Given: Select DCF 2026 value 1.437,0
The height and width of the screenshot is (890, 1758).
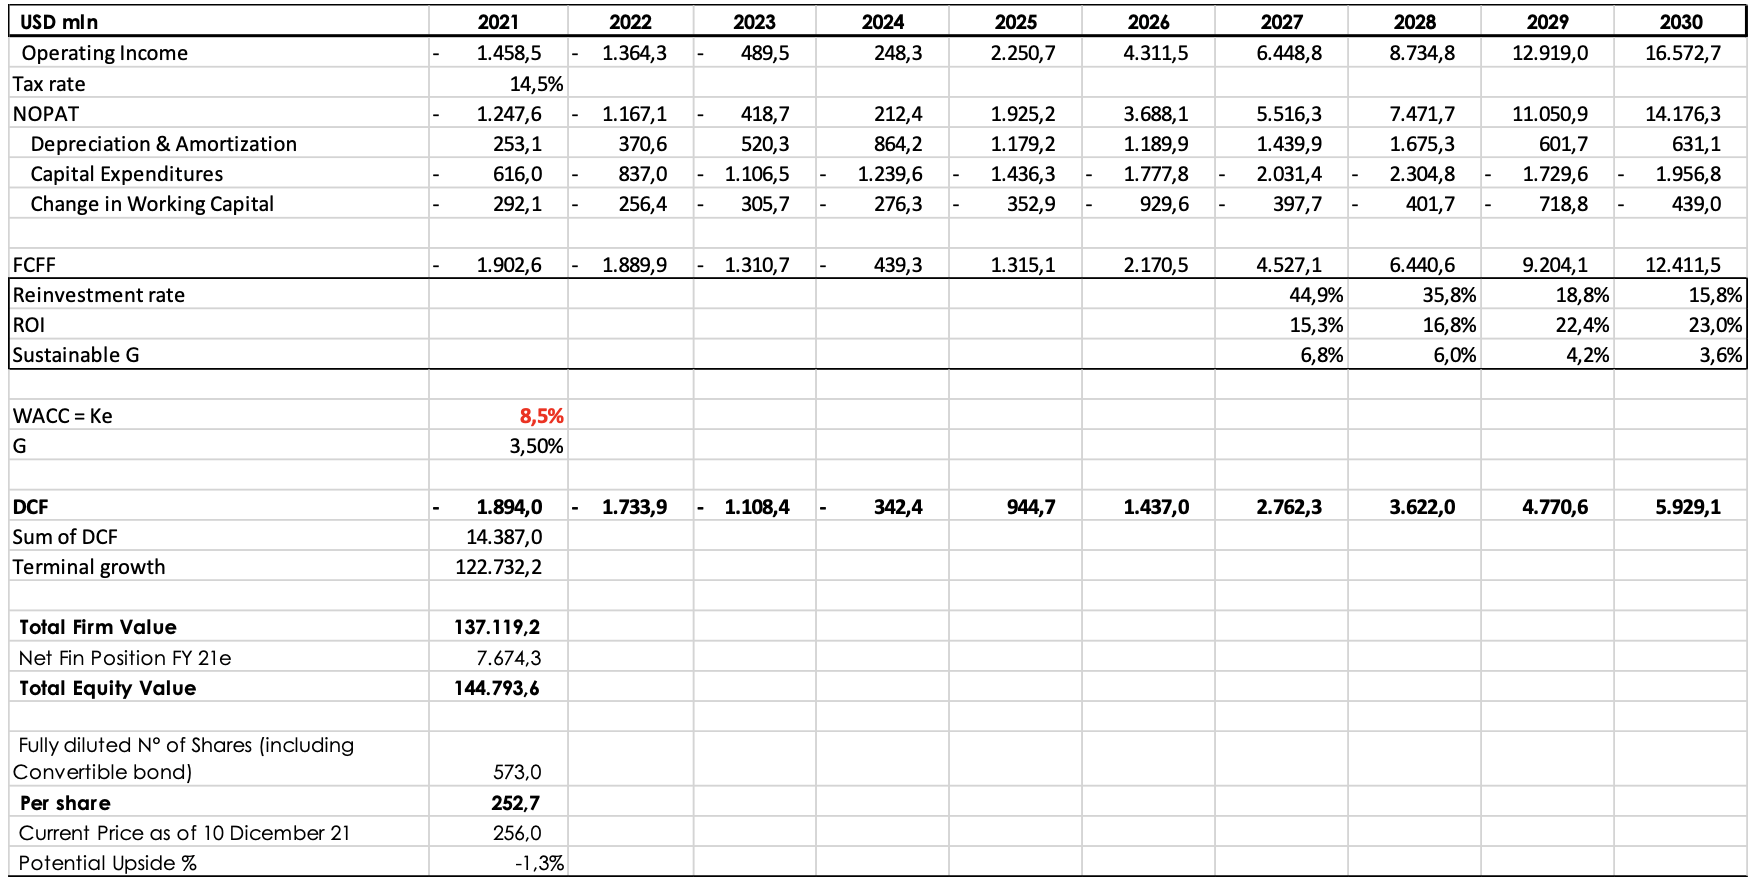Looking at the screenshot, I should [1156, 507].
